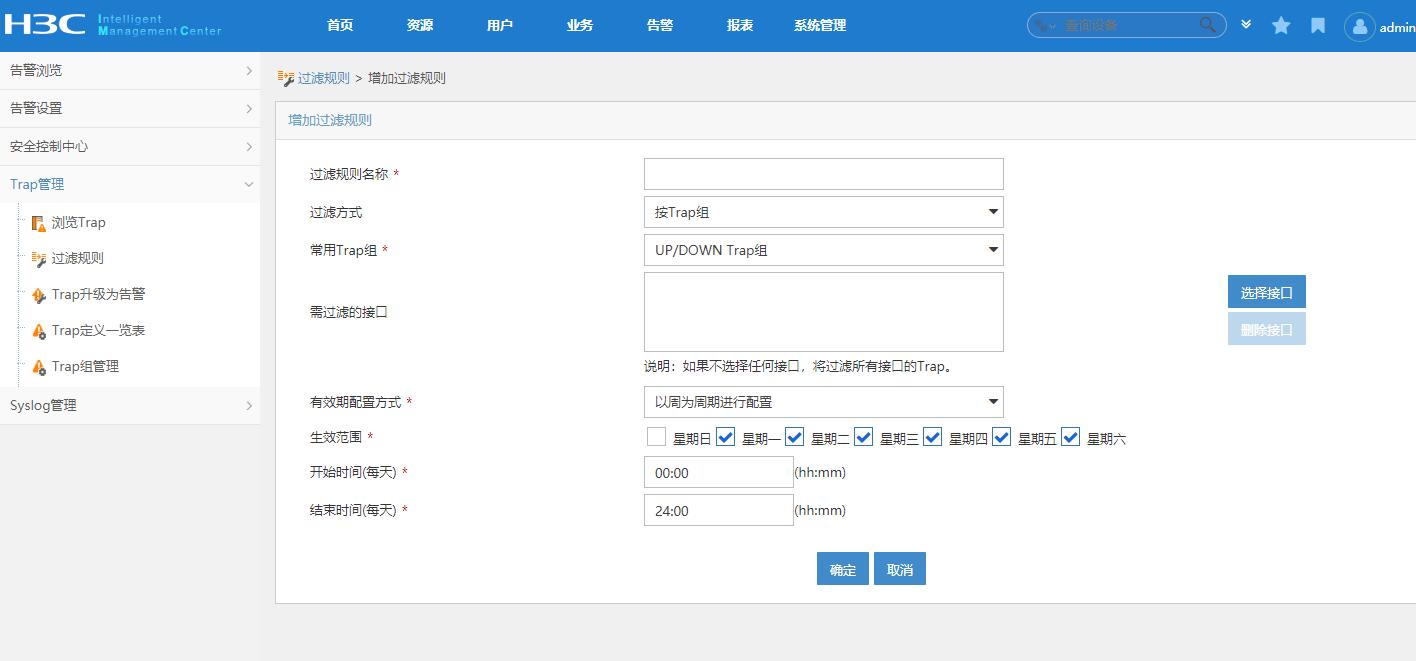Click the star favorites icon in header
Screen dimensions: 1416x661
point(1281,26)
